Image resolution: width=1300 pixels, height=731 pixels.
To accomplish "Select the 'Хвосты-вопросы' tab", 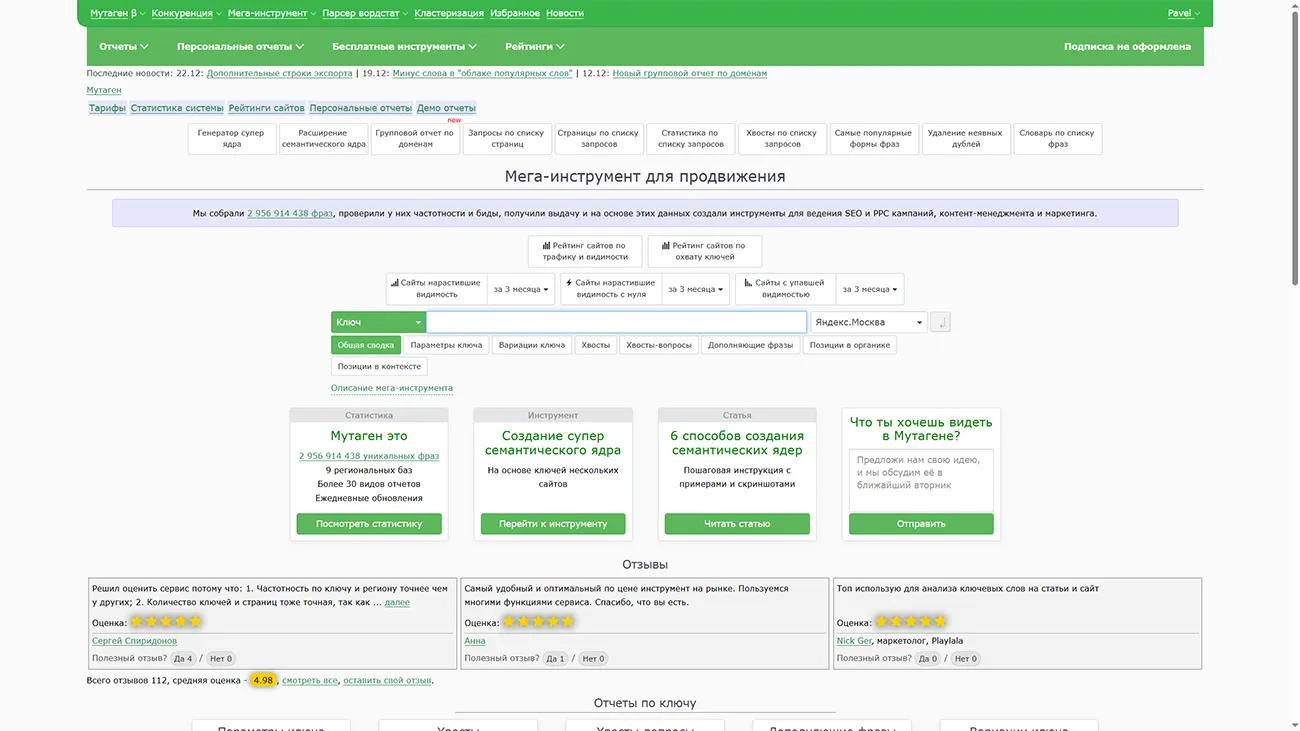I will (x=659, y=345).
